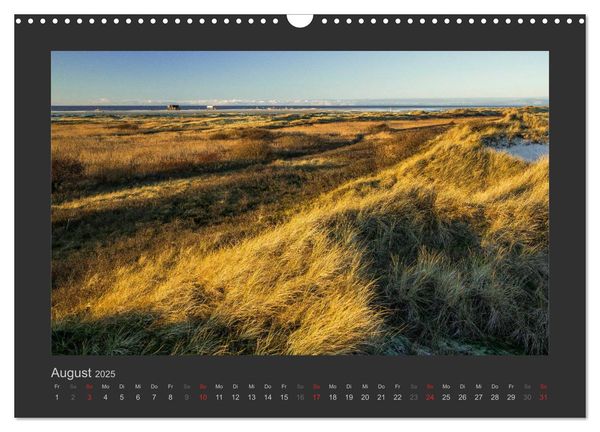Viewport: 600px width, 432px height.
Task: Select date 22 in the calendar row
Action: [x=398, y=397]
